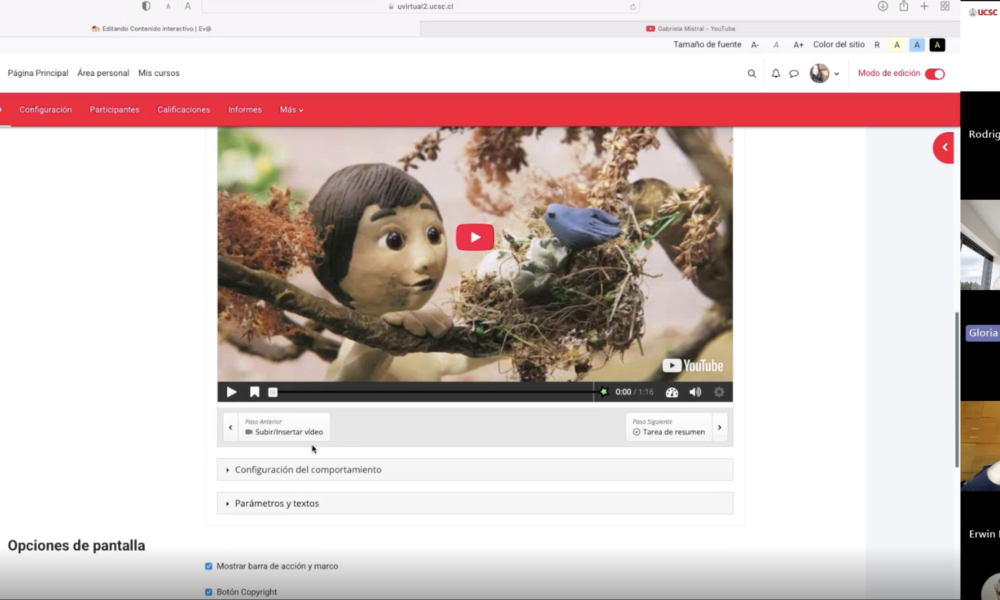The width and height of the screenshot is (1000, 600).
Task: Select the yellow site color swatch
Action: (897, 45)
